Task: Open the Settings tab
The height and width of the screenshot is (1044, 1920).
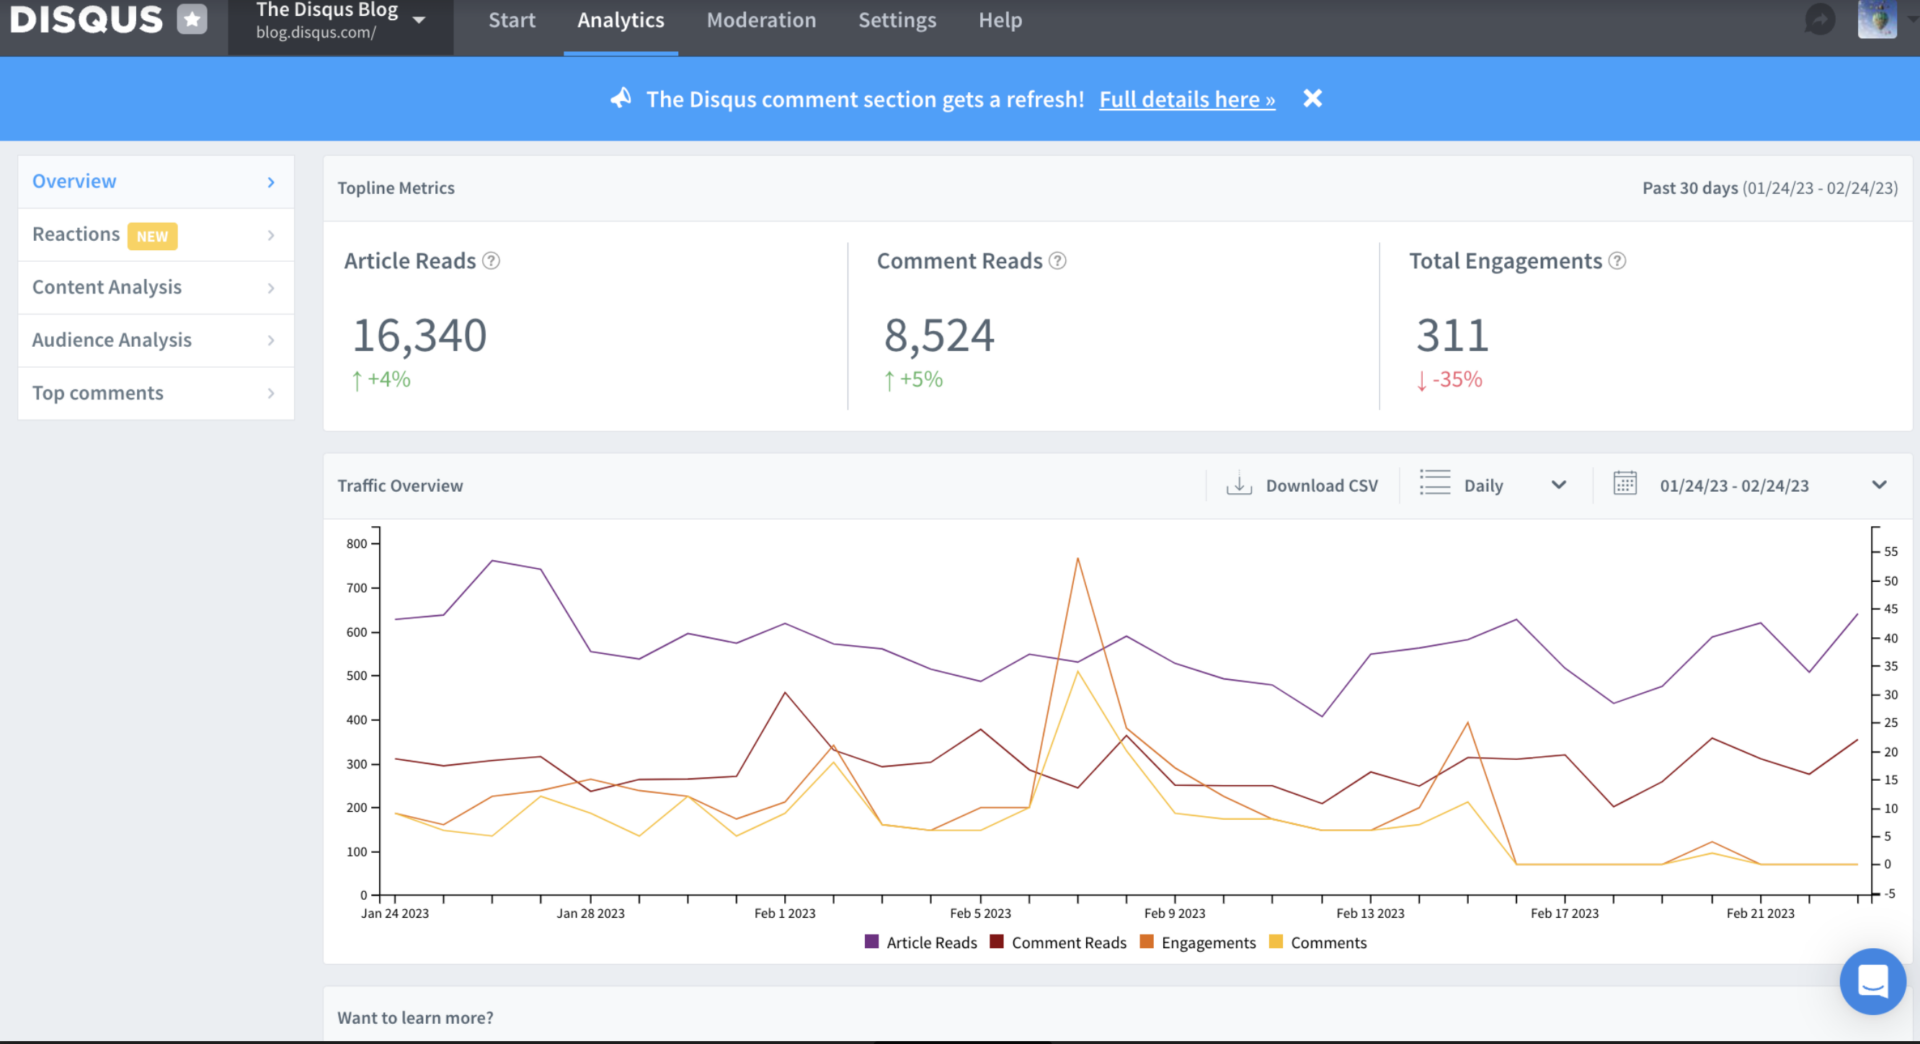Action: (897, 21)
